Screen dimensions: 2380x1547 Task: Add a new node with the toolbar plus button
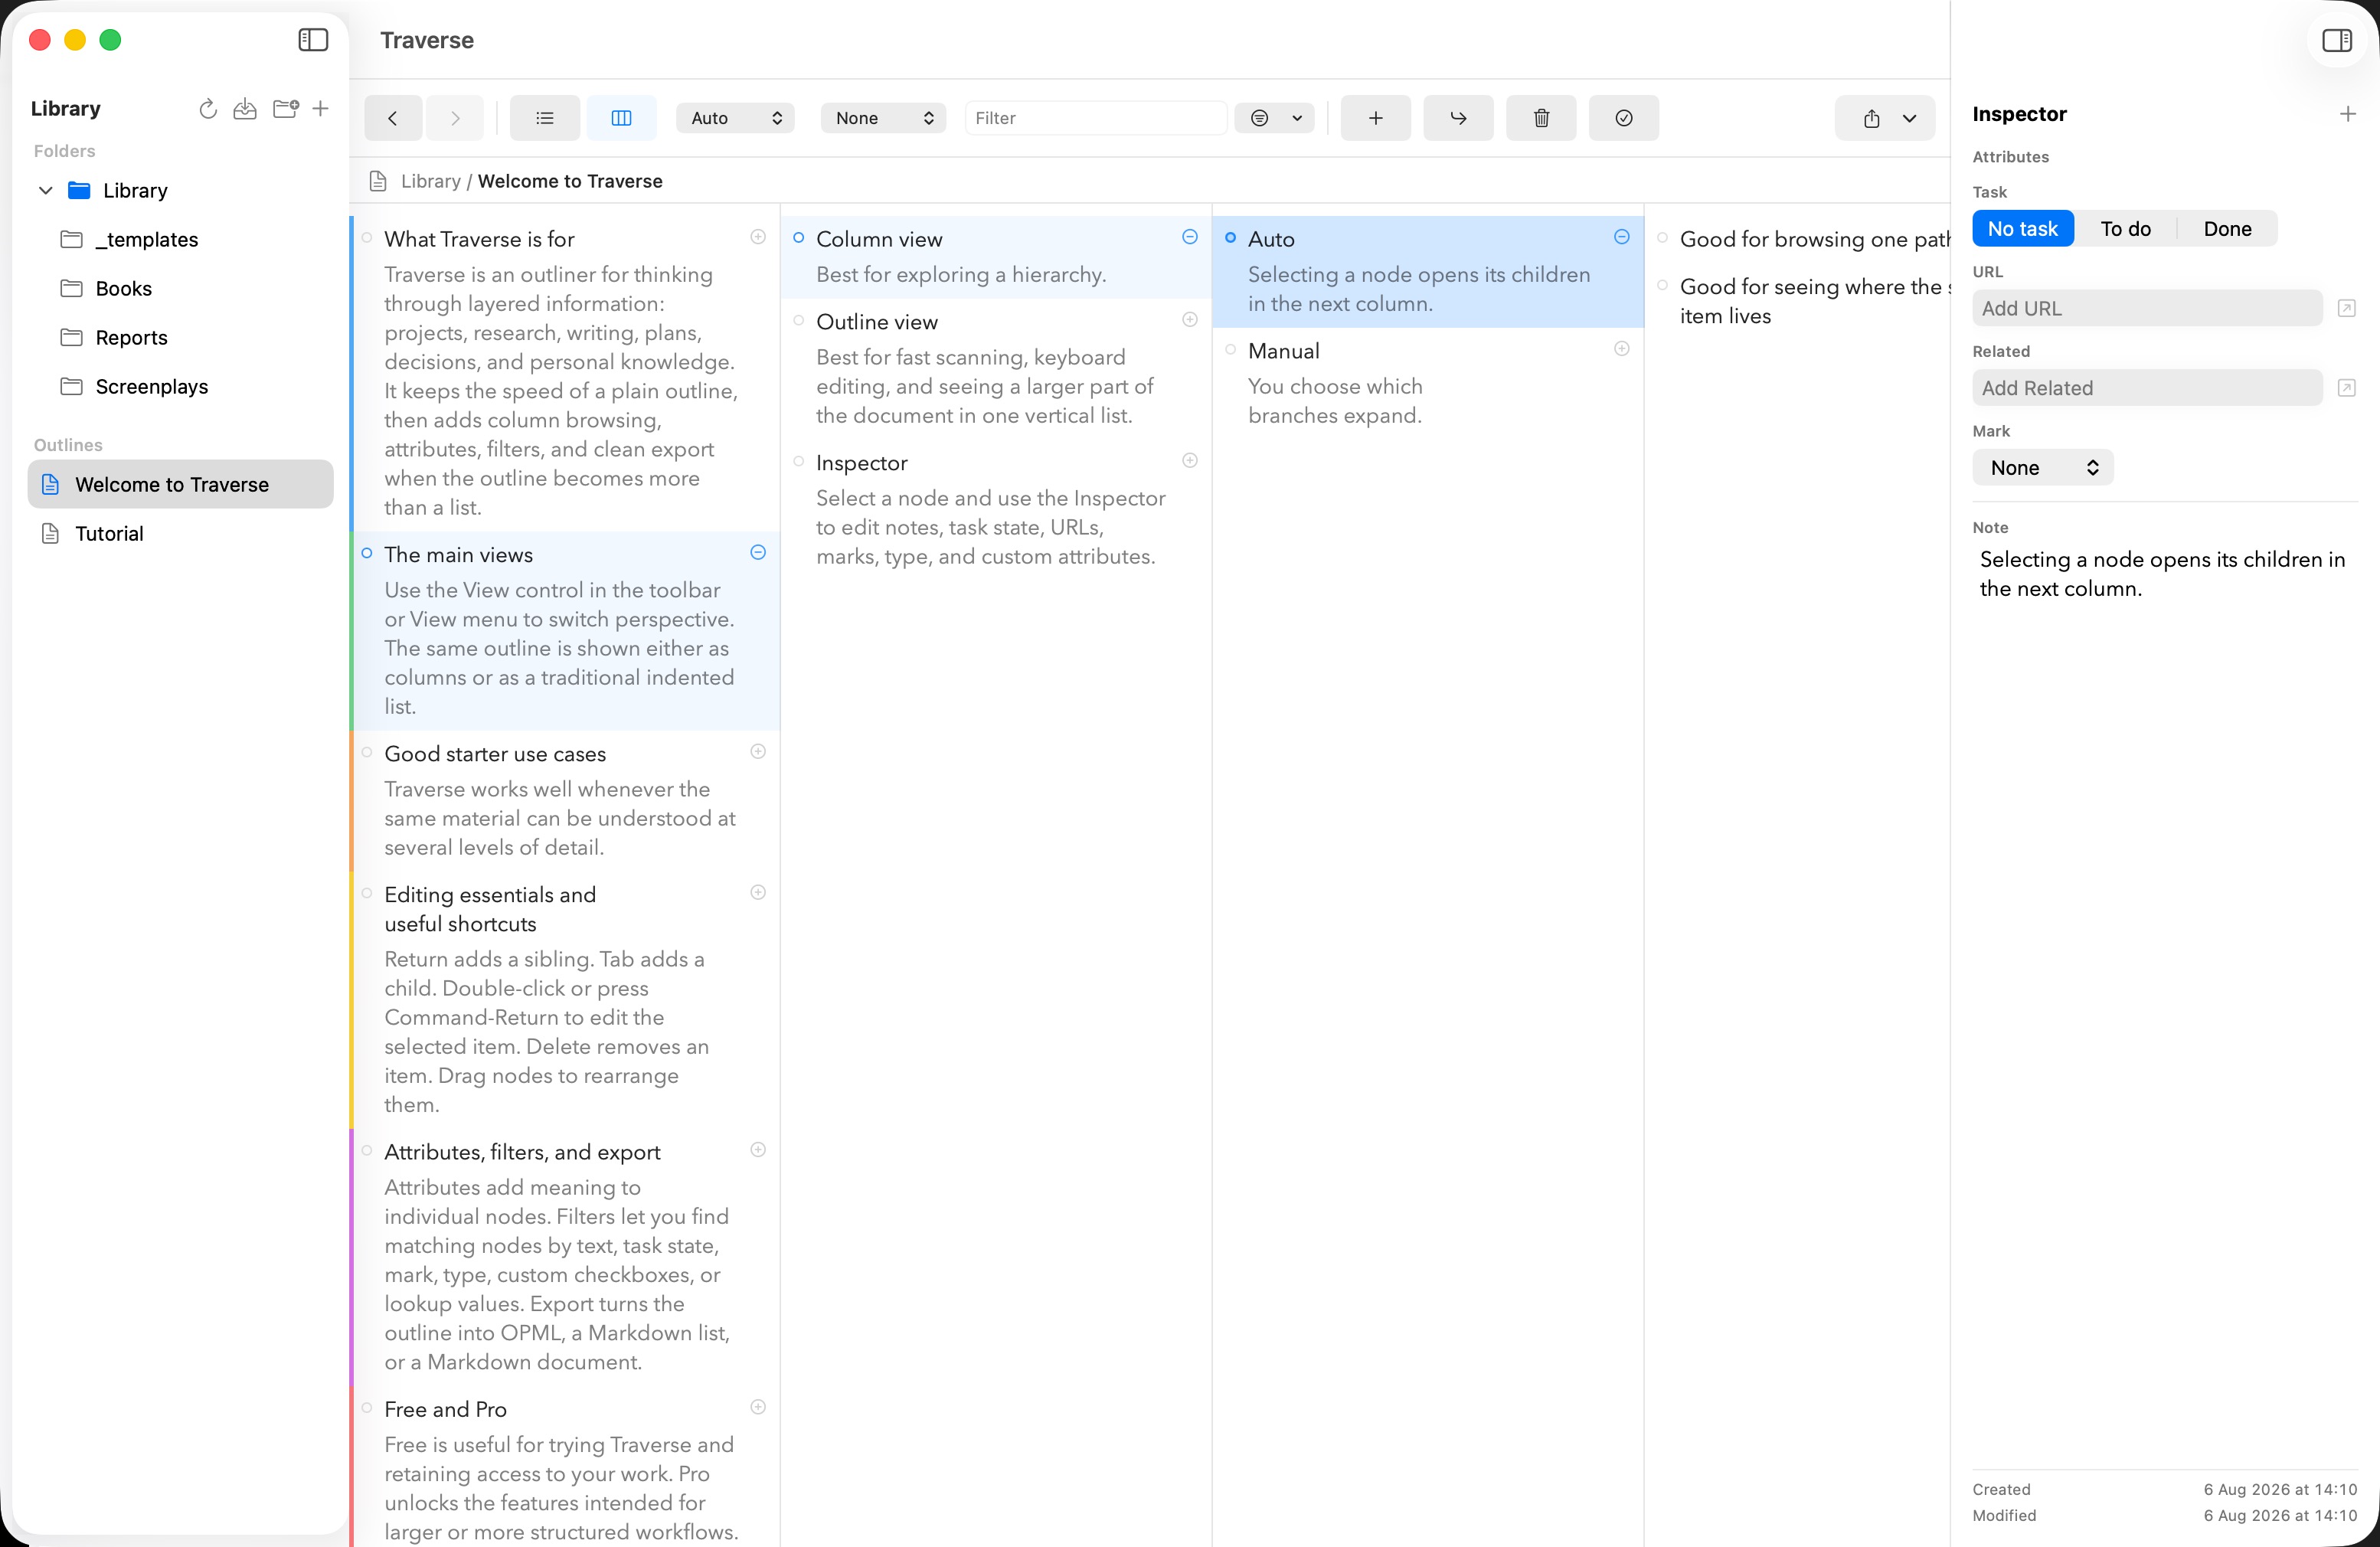click(1376, 118)
